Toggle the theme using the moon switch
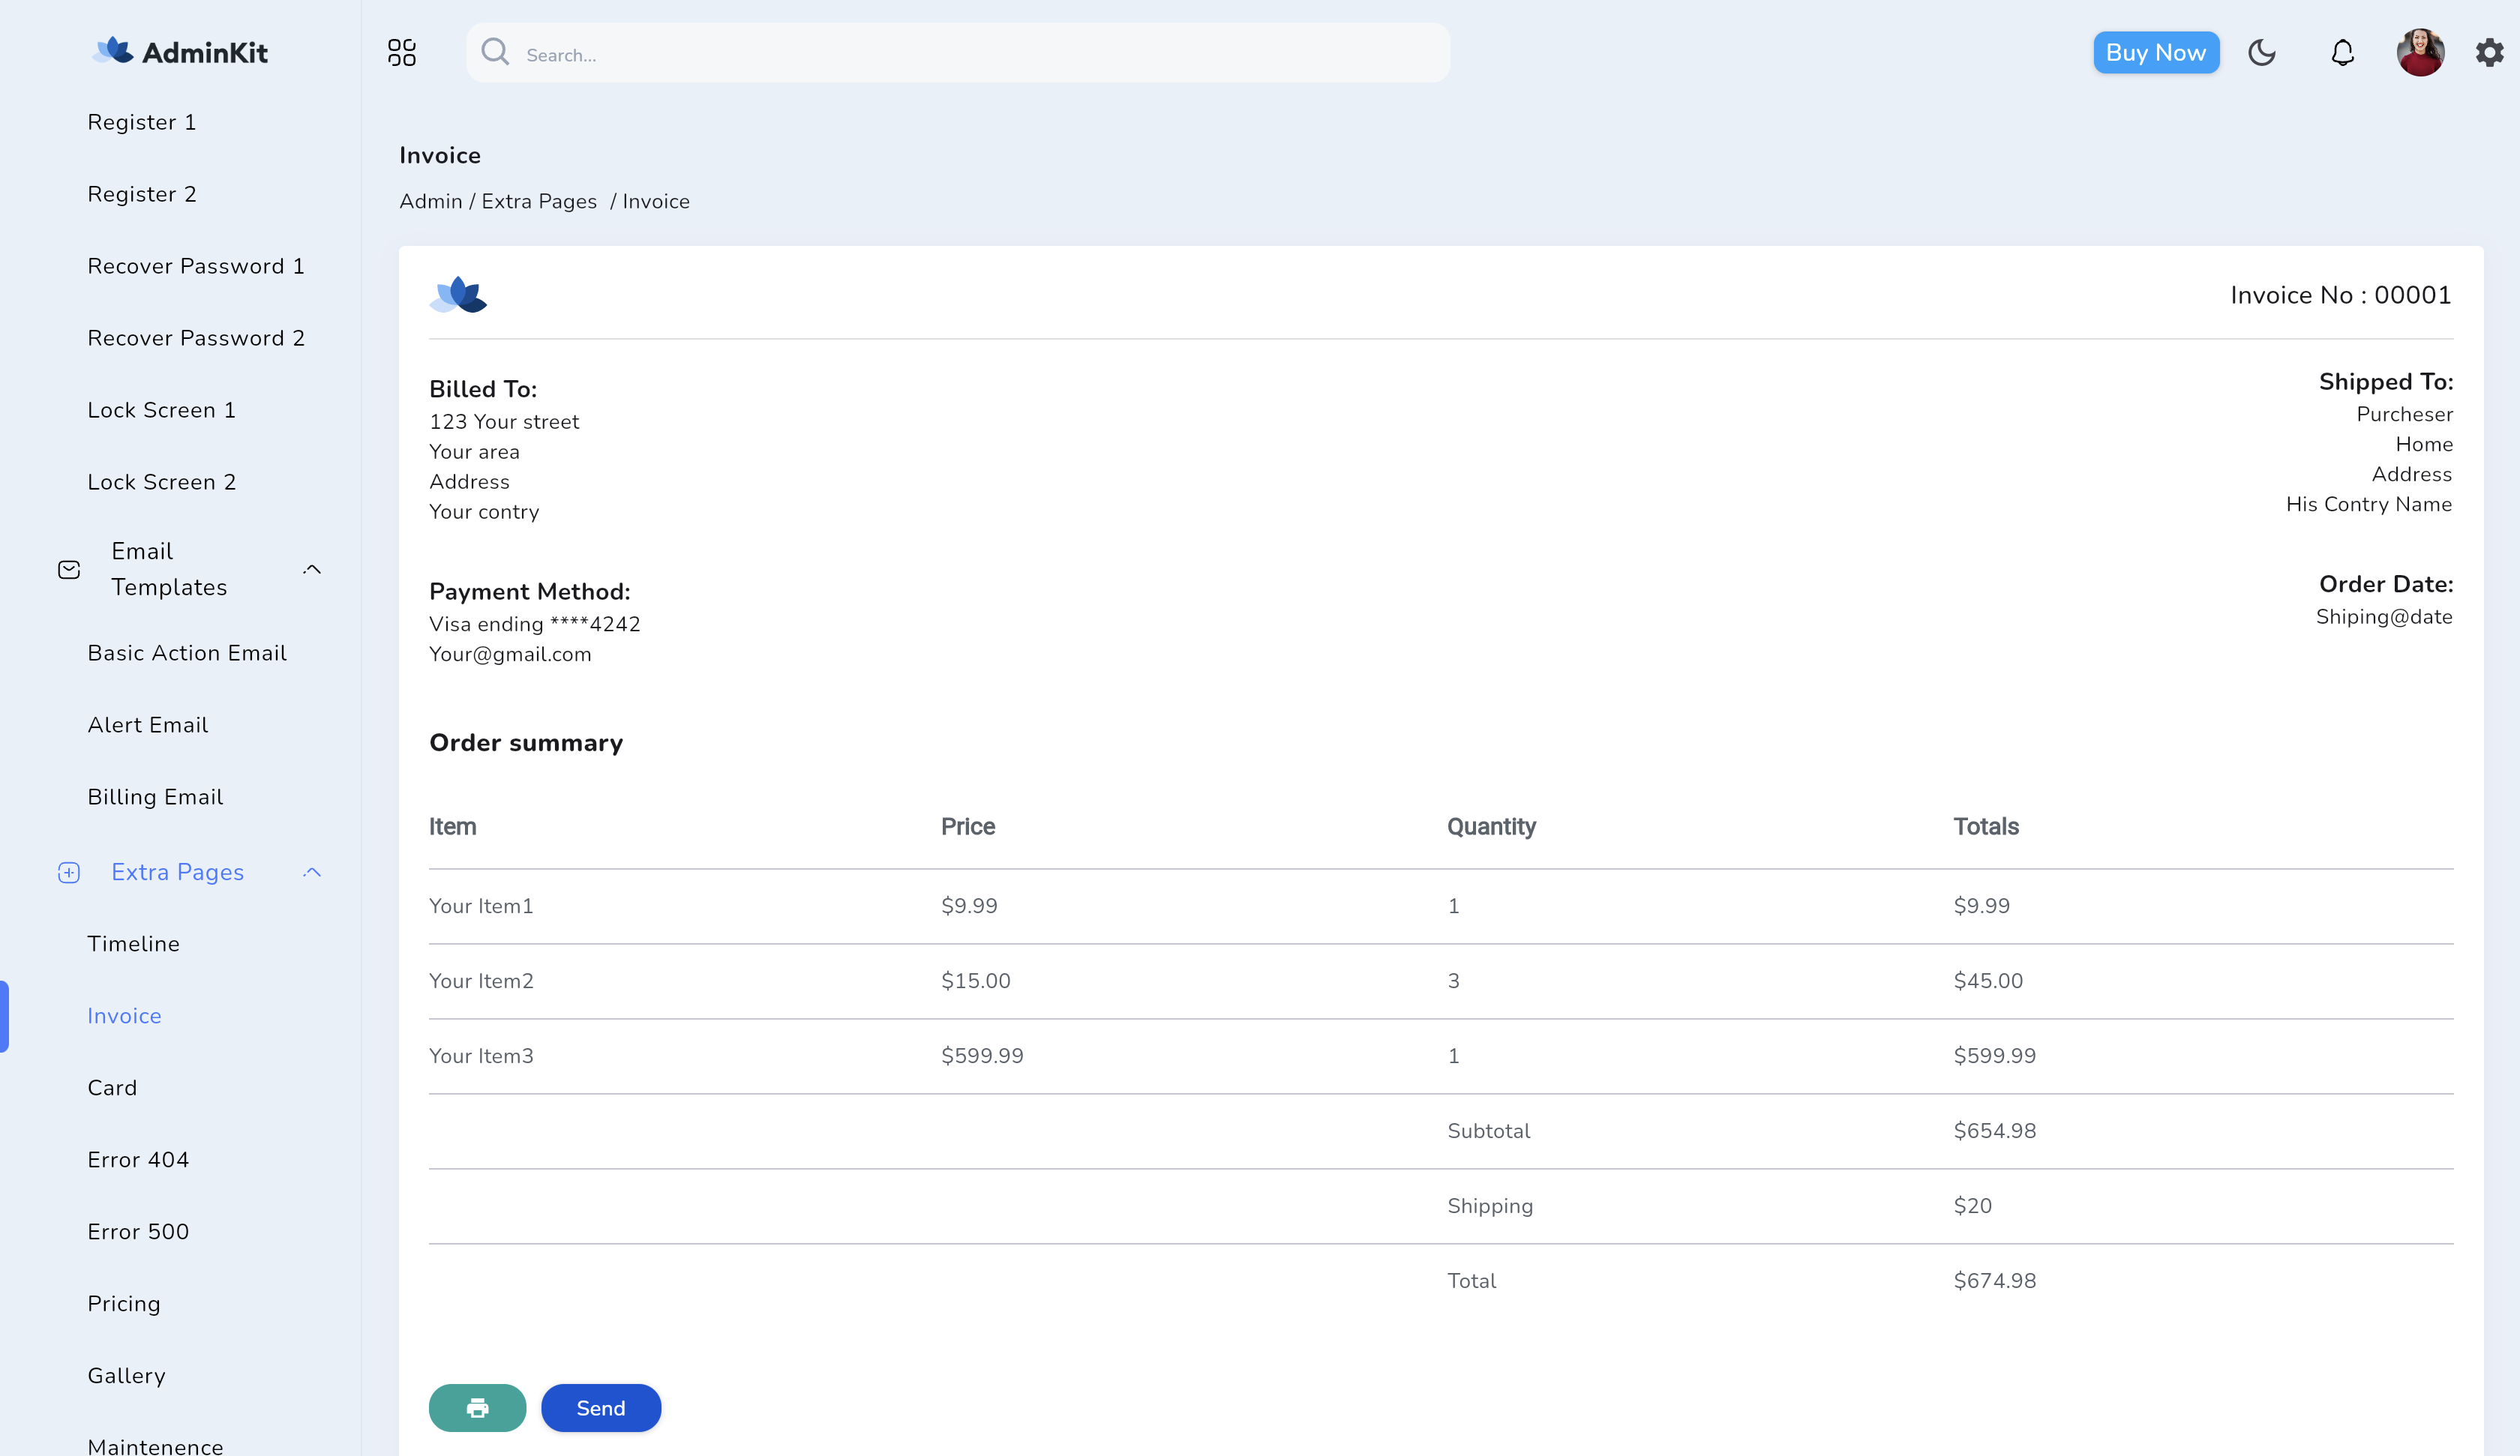 point(2262,52)
